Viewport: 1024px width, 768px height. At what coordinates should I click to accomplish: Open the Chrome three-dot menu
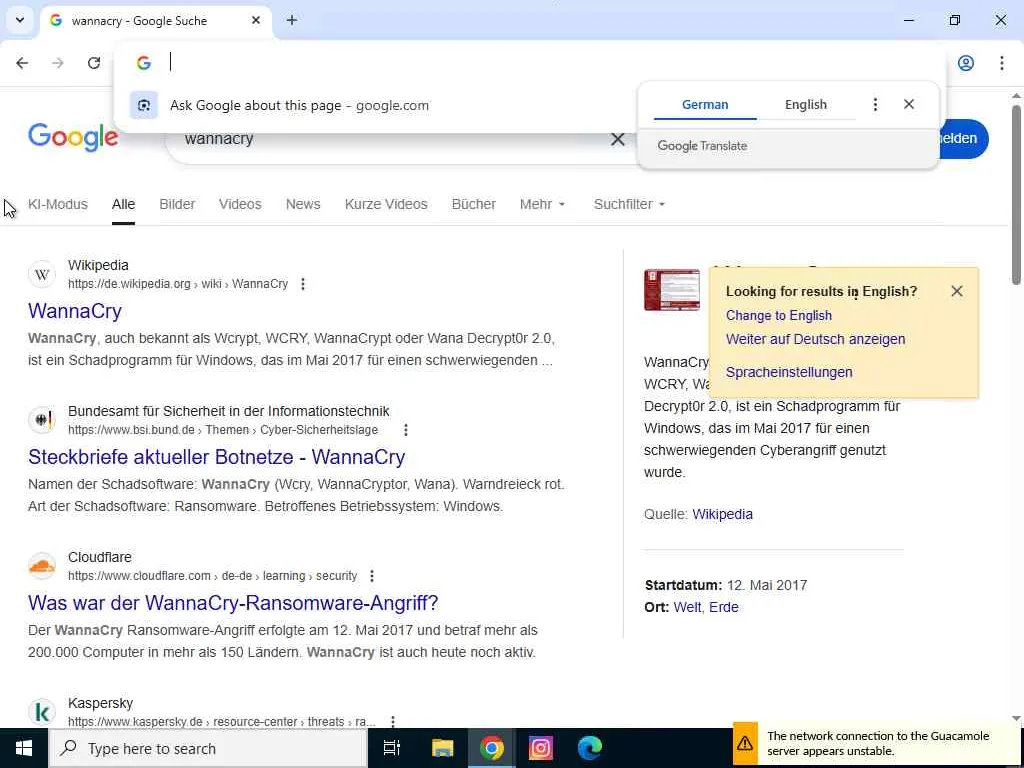(1002, 63)
